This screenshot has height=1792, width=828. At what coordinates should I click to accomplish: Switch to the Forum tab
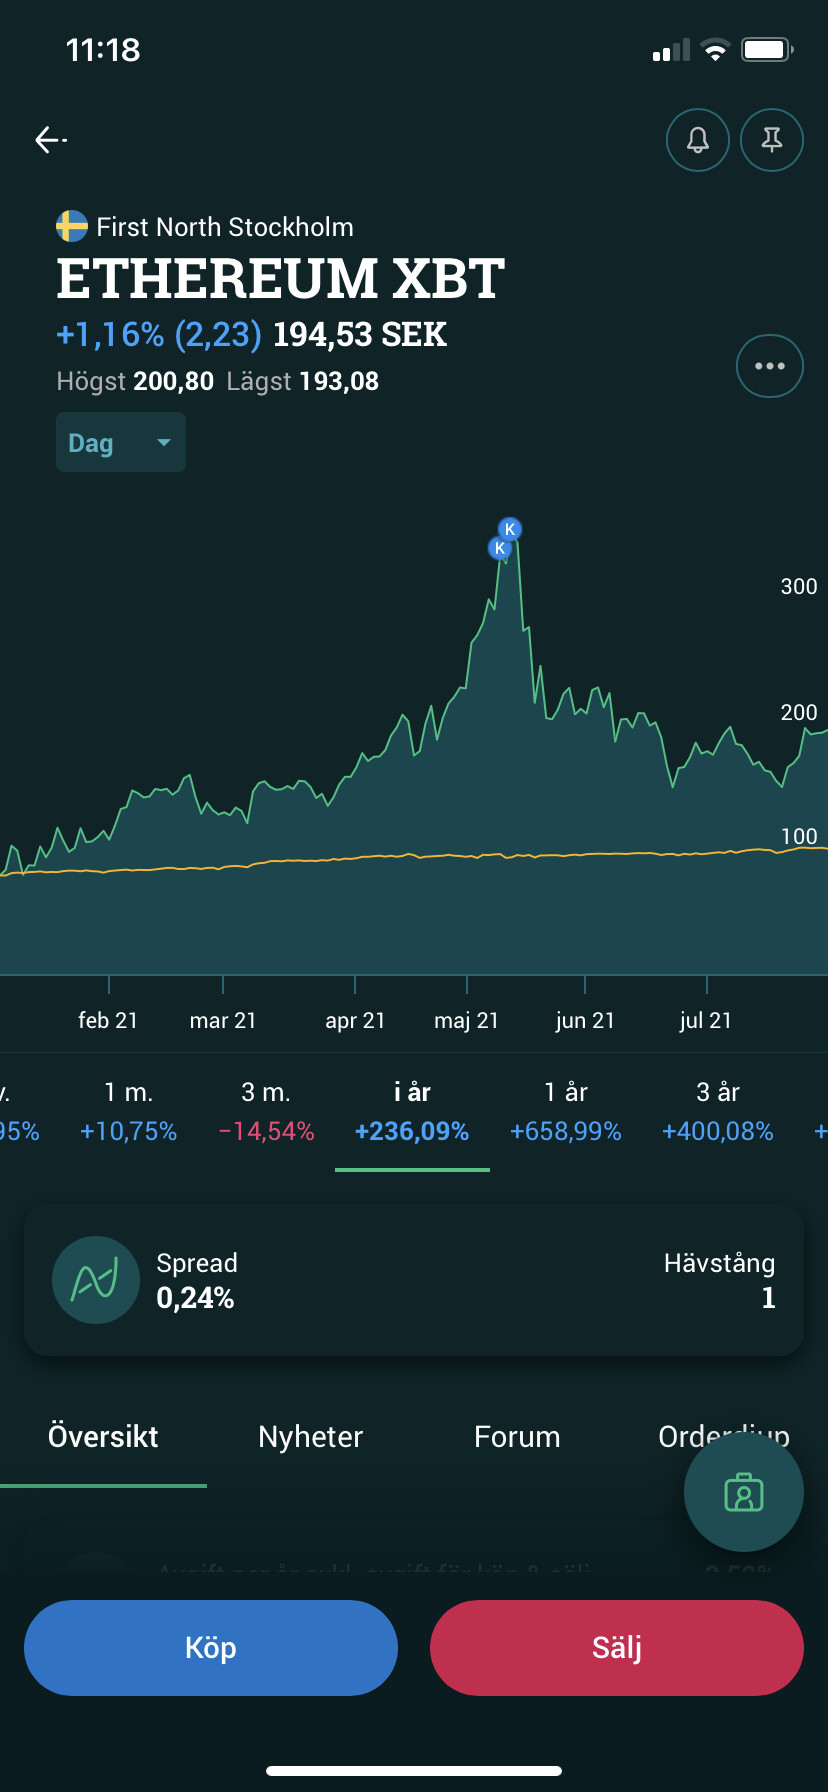point(517,1437)
